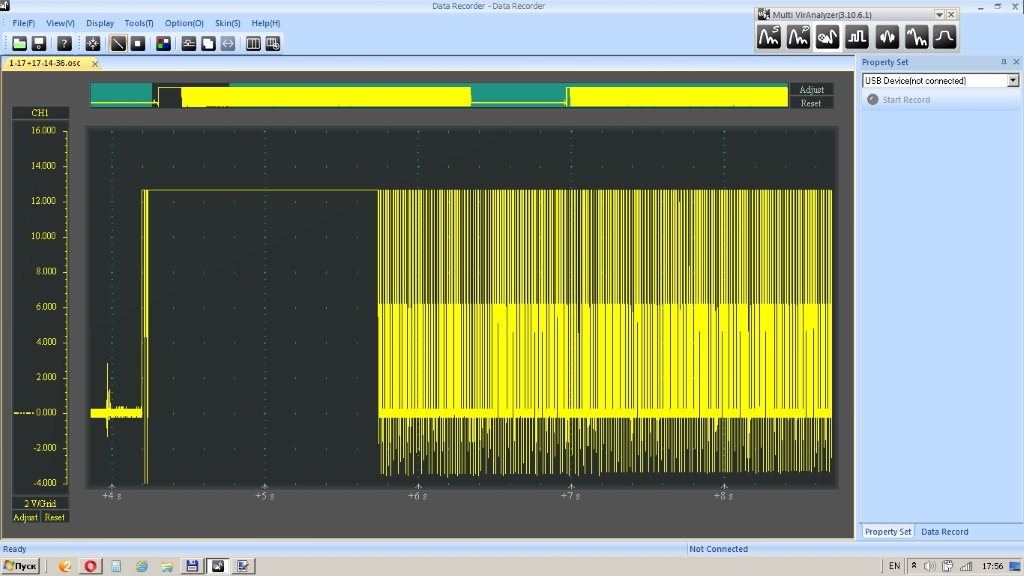Select the diagonal line draw tool
This screenshot has height=576, width=1024.
pos(118,43)
